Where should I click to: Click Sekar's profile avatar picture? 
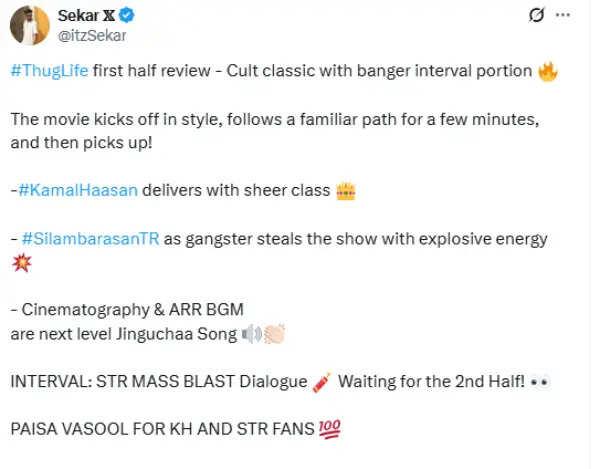30,26
